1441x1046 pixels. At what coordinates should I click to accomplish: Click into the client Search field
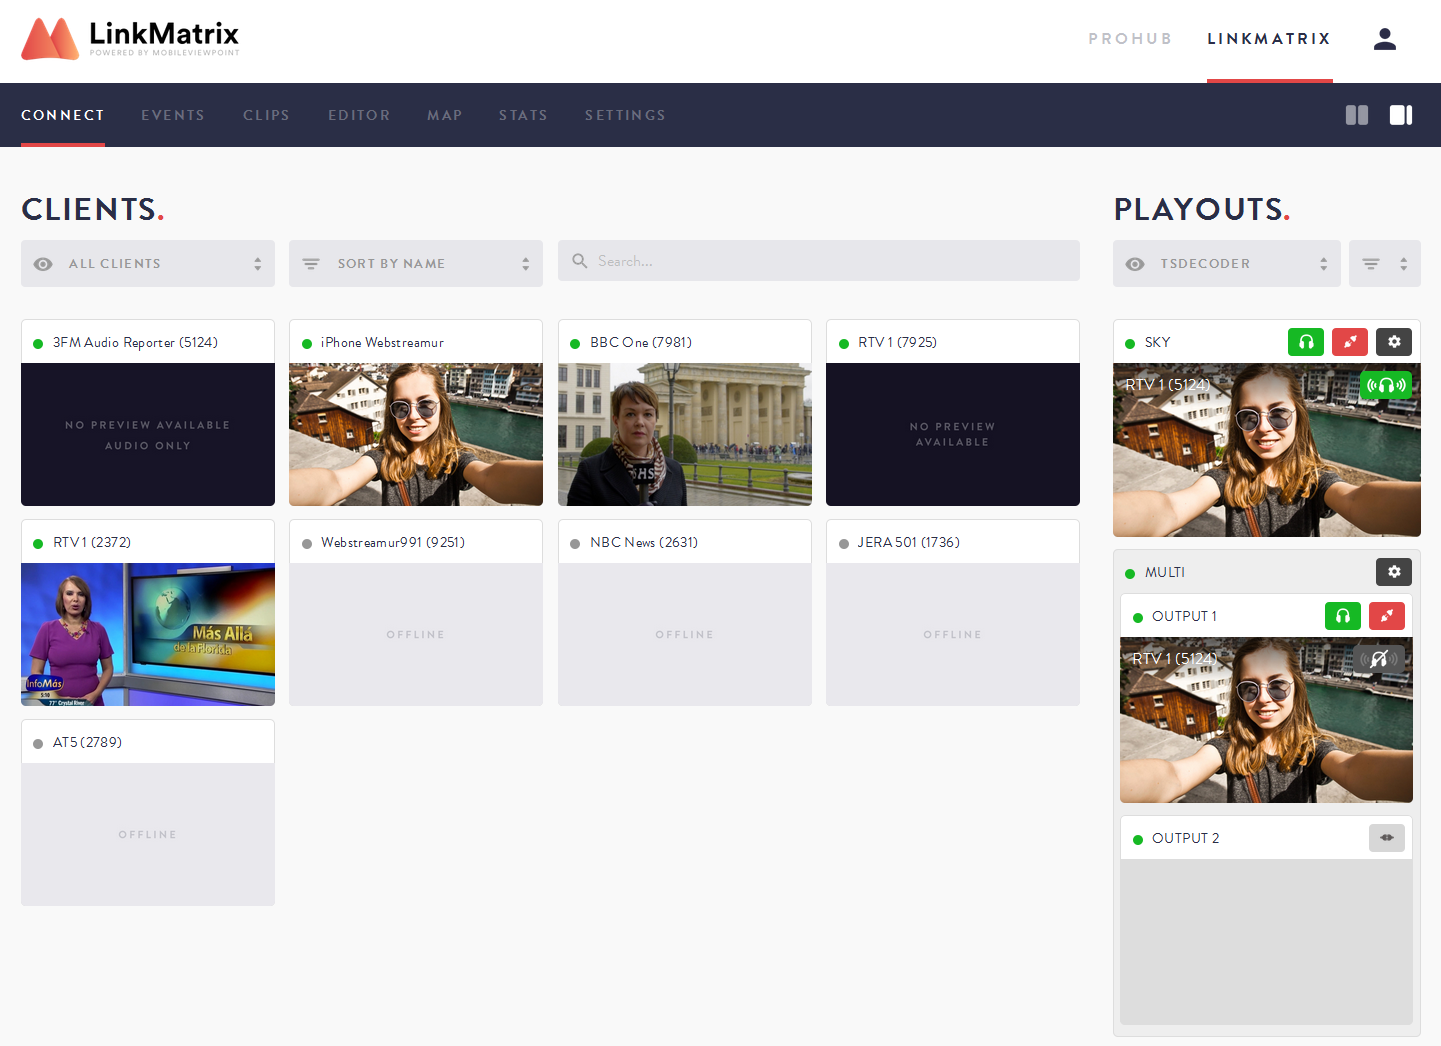819,261
